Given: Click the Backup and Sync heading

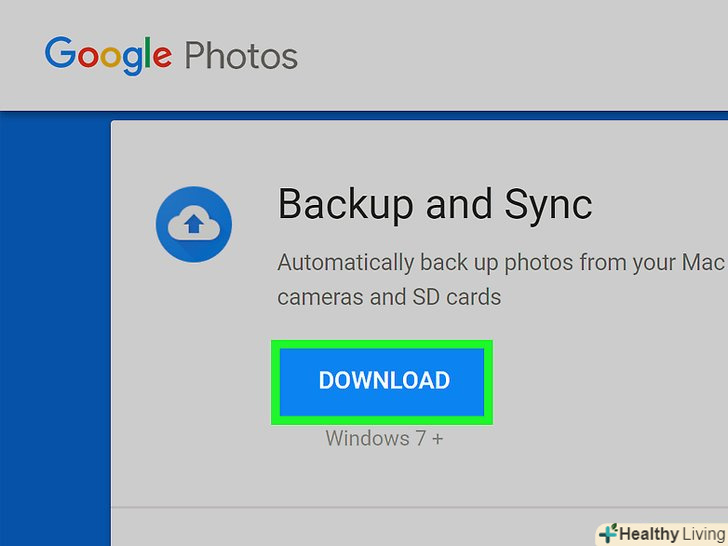Looking at the screenshot, I should [434, 205].
